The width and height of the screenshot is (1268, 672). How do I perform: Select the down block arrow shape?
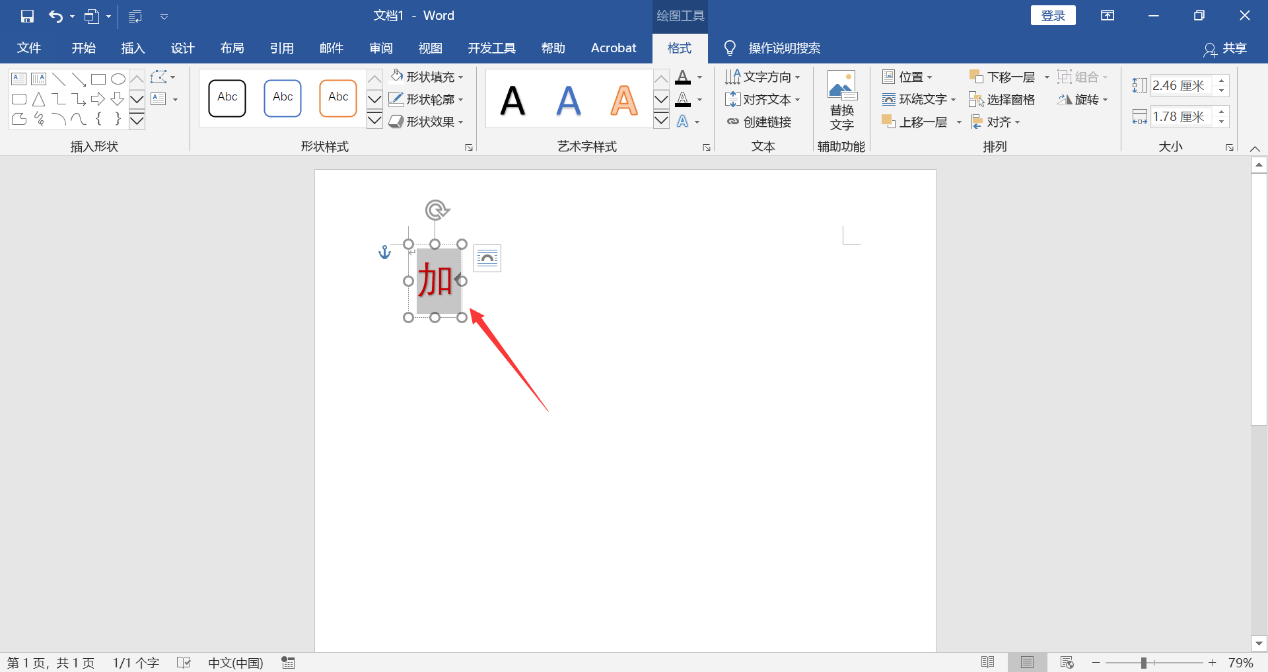tap(118, 99)
